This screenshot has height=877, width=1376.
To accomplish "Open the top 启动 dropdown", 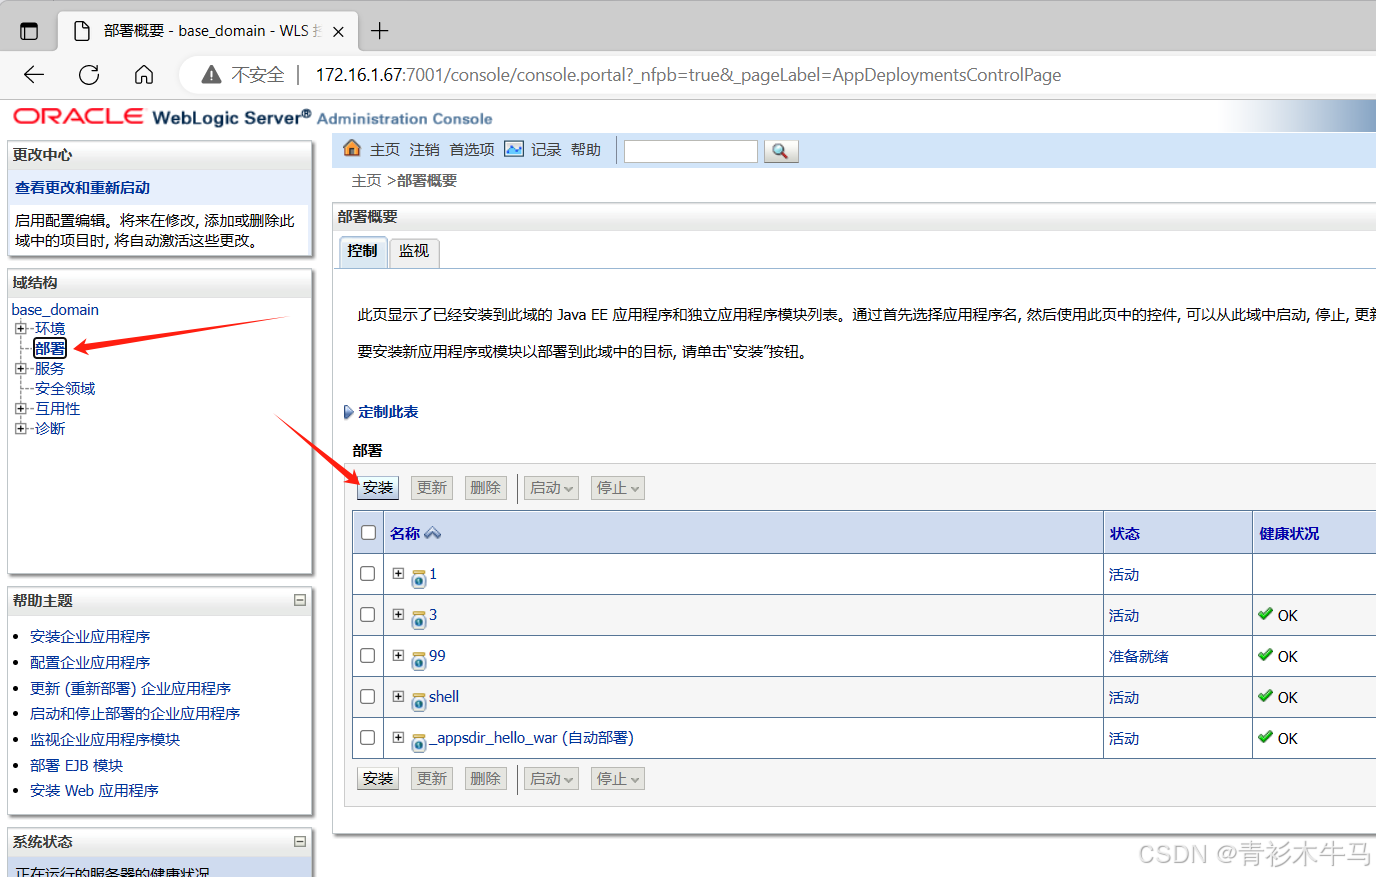I will (x=552, y=488).
